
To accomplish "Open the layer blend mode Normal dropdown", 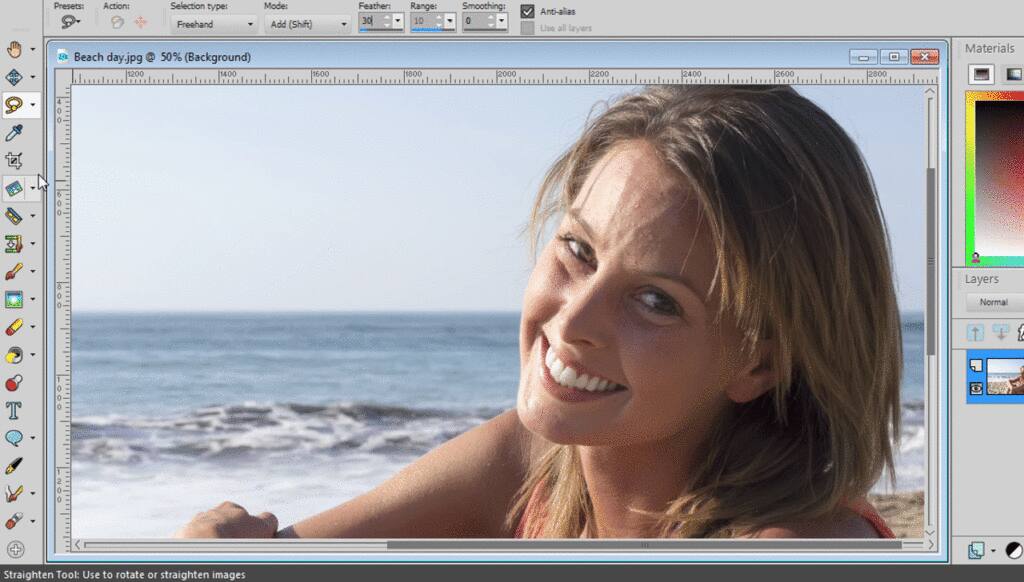I will click(994, 302).
